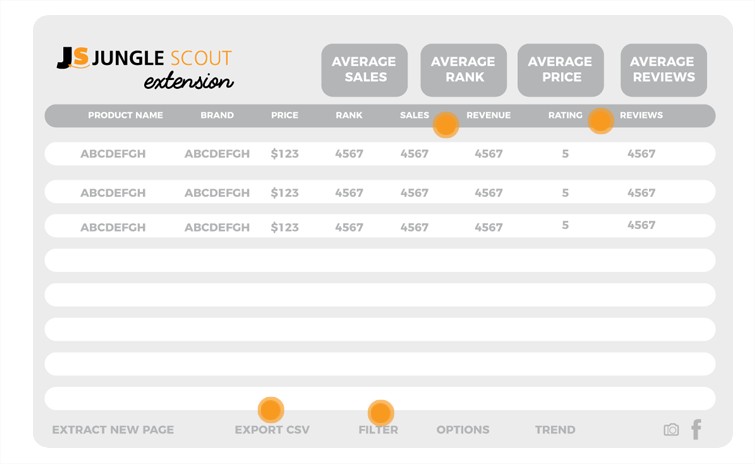The width and height of the screenshot is (755, 464).
Task: Sort by the Revenue column header
Action: [x=488, y=115]
